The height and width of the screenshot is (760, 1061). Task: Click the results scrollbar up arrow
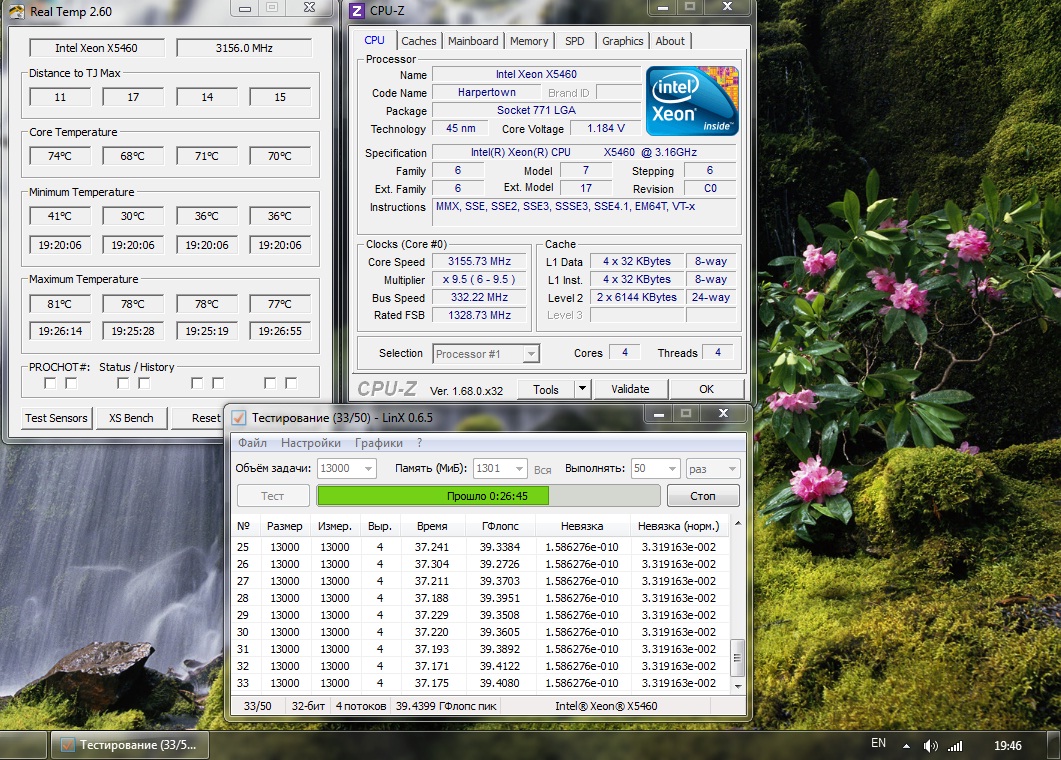click(738, 523)
